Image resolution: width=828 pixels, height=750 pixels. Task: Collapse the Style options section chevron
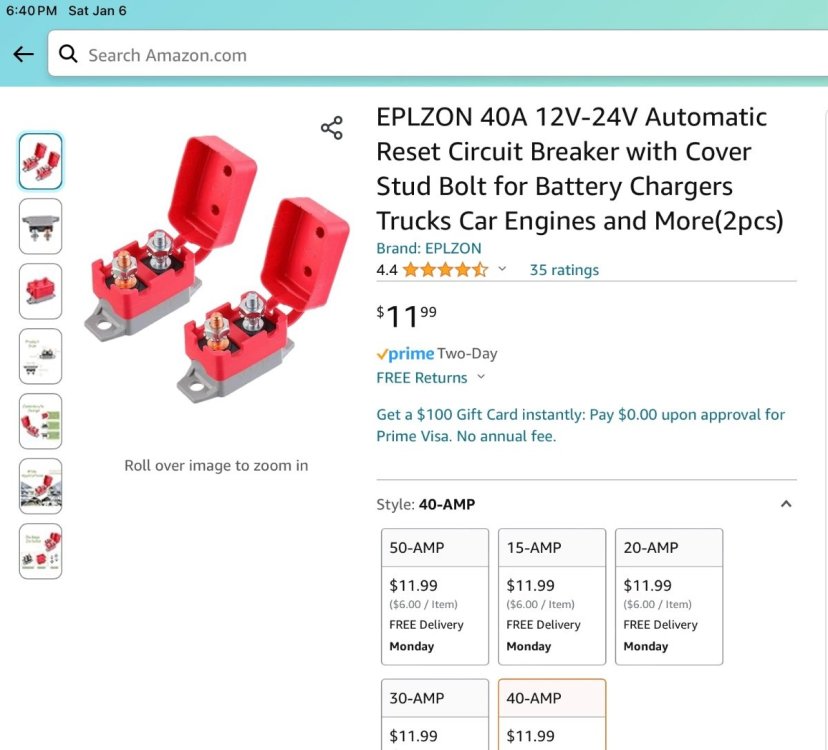click(786, 504)
